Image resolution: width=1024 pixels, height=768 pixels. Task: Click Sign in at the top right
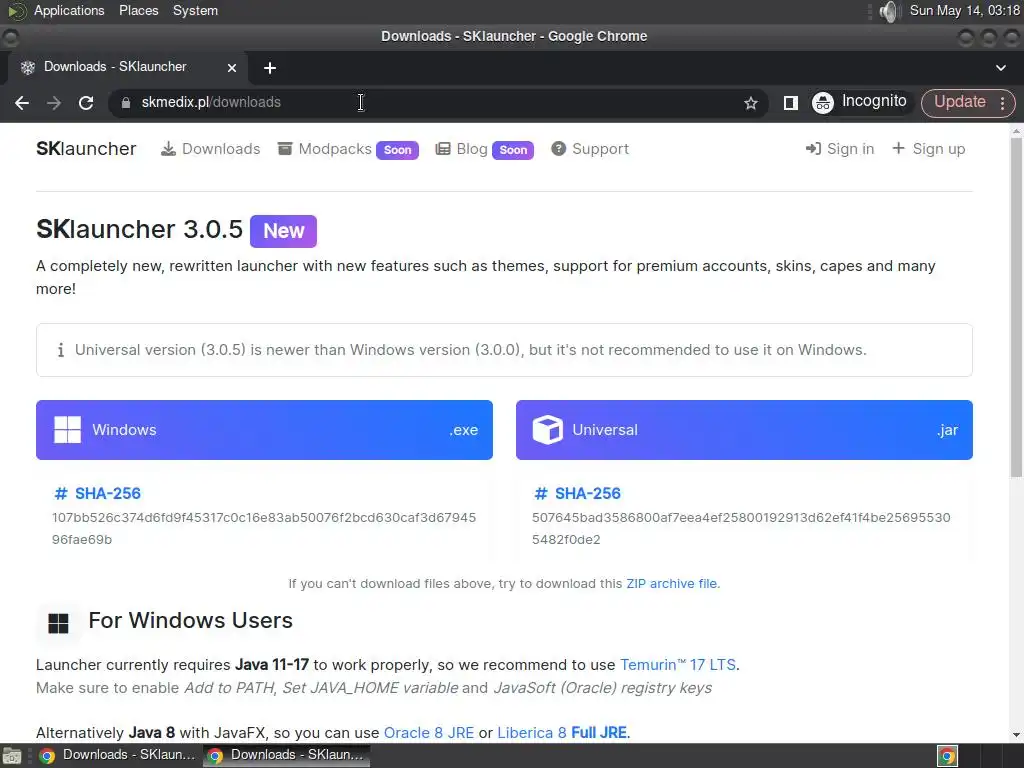click(840, 149)
